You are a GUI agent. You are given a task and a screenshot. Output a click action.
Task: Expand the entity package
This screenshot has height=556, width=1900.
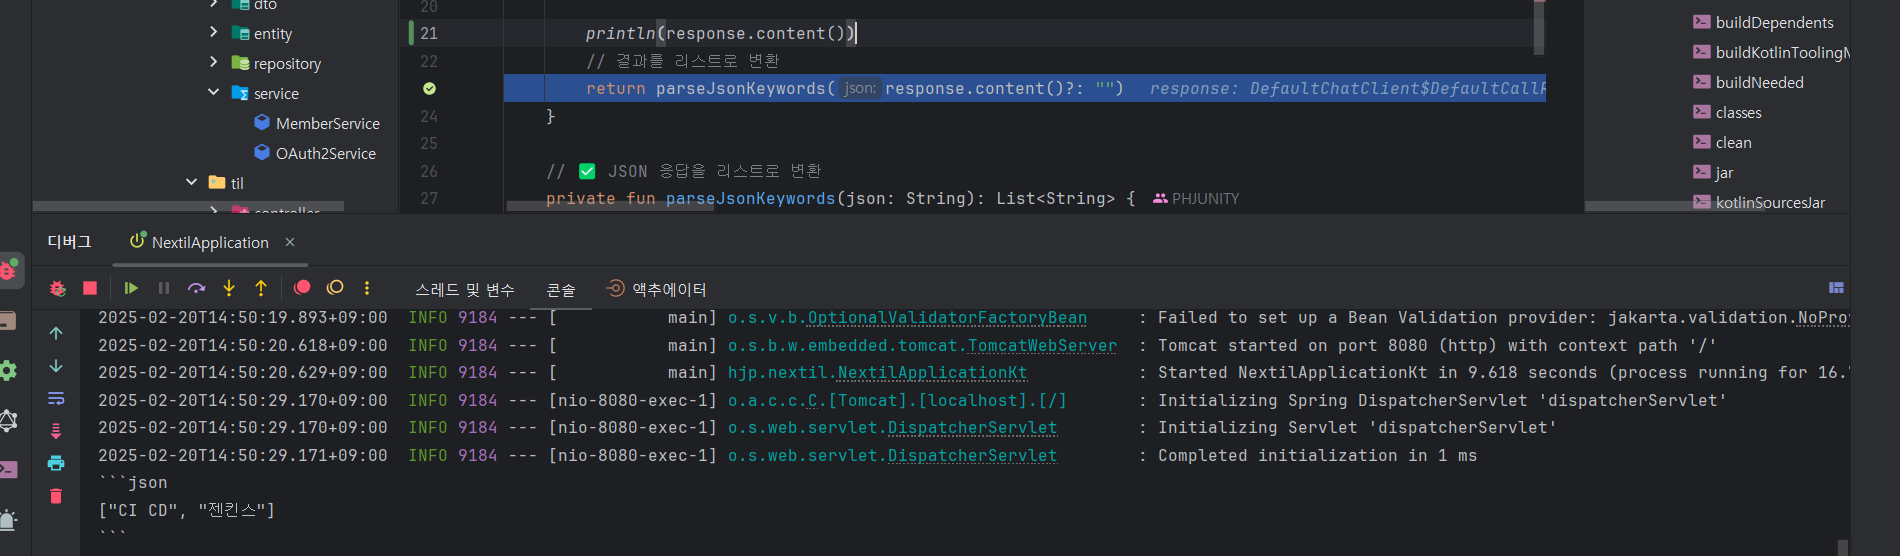(213, 33)
